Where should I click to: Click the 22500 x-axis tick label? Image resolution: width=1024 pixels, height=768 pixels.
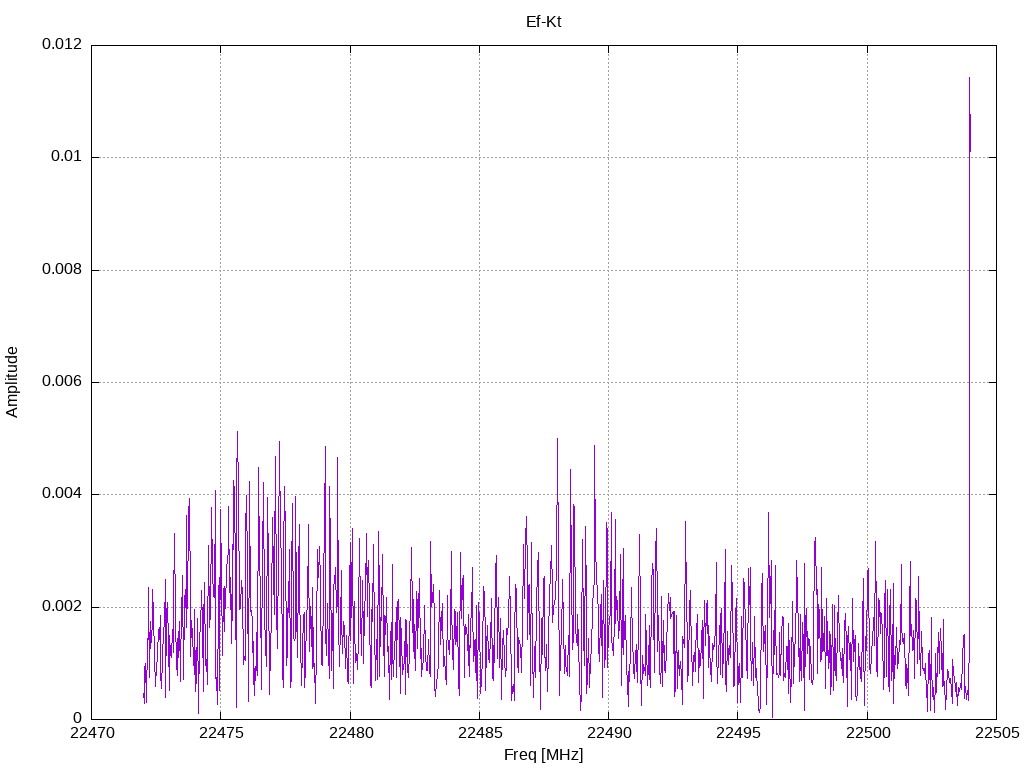pyautogui.click(x=867, y=733)
